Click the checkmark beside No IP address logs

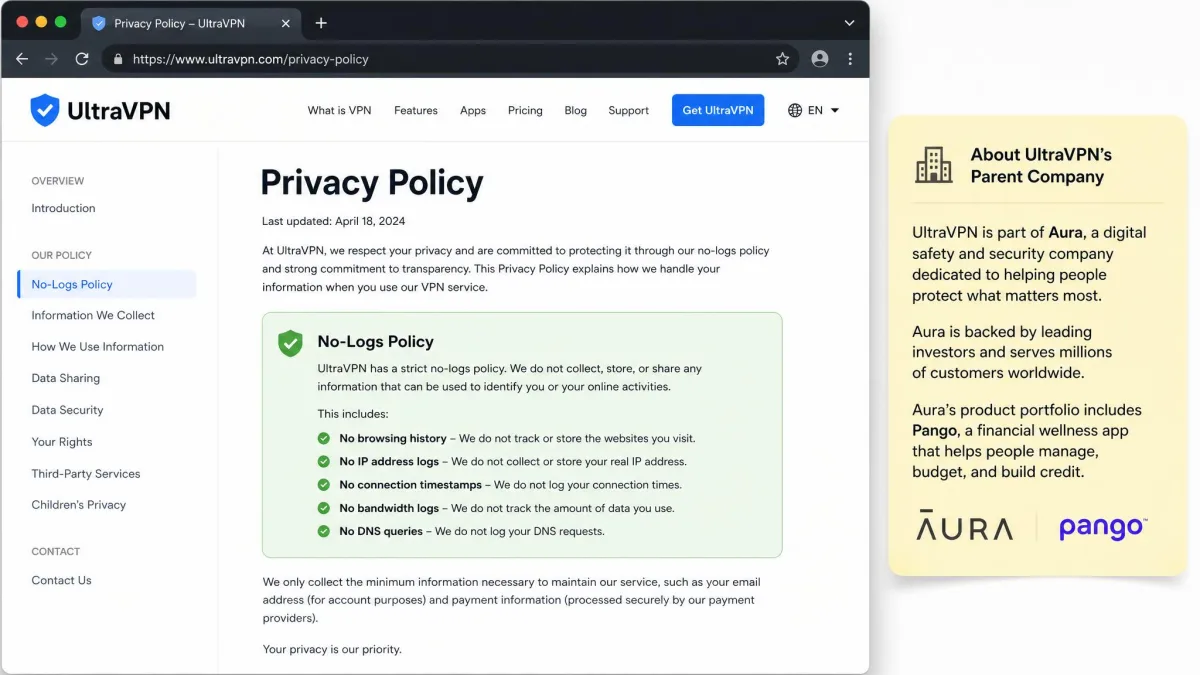[323, 461]
